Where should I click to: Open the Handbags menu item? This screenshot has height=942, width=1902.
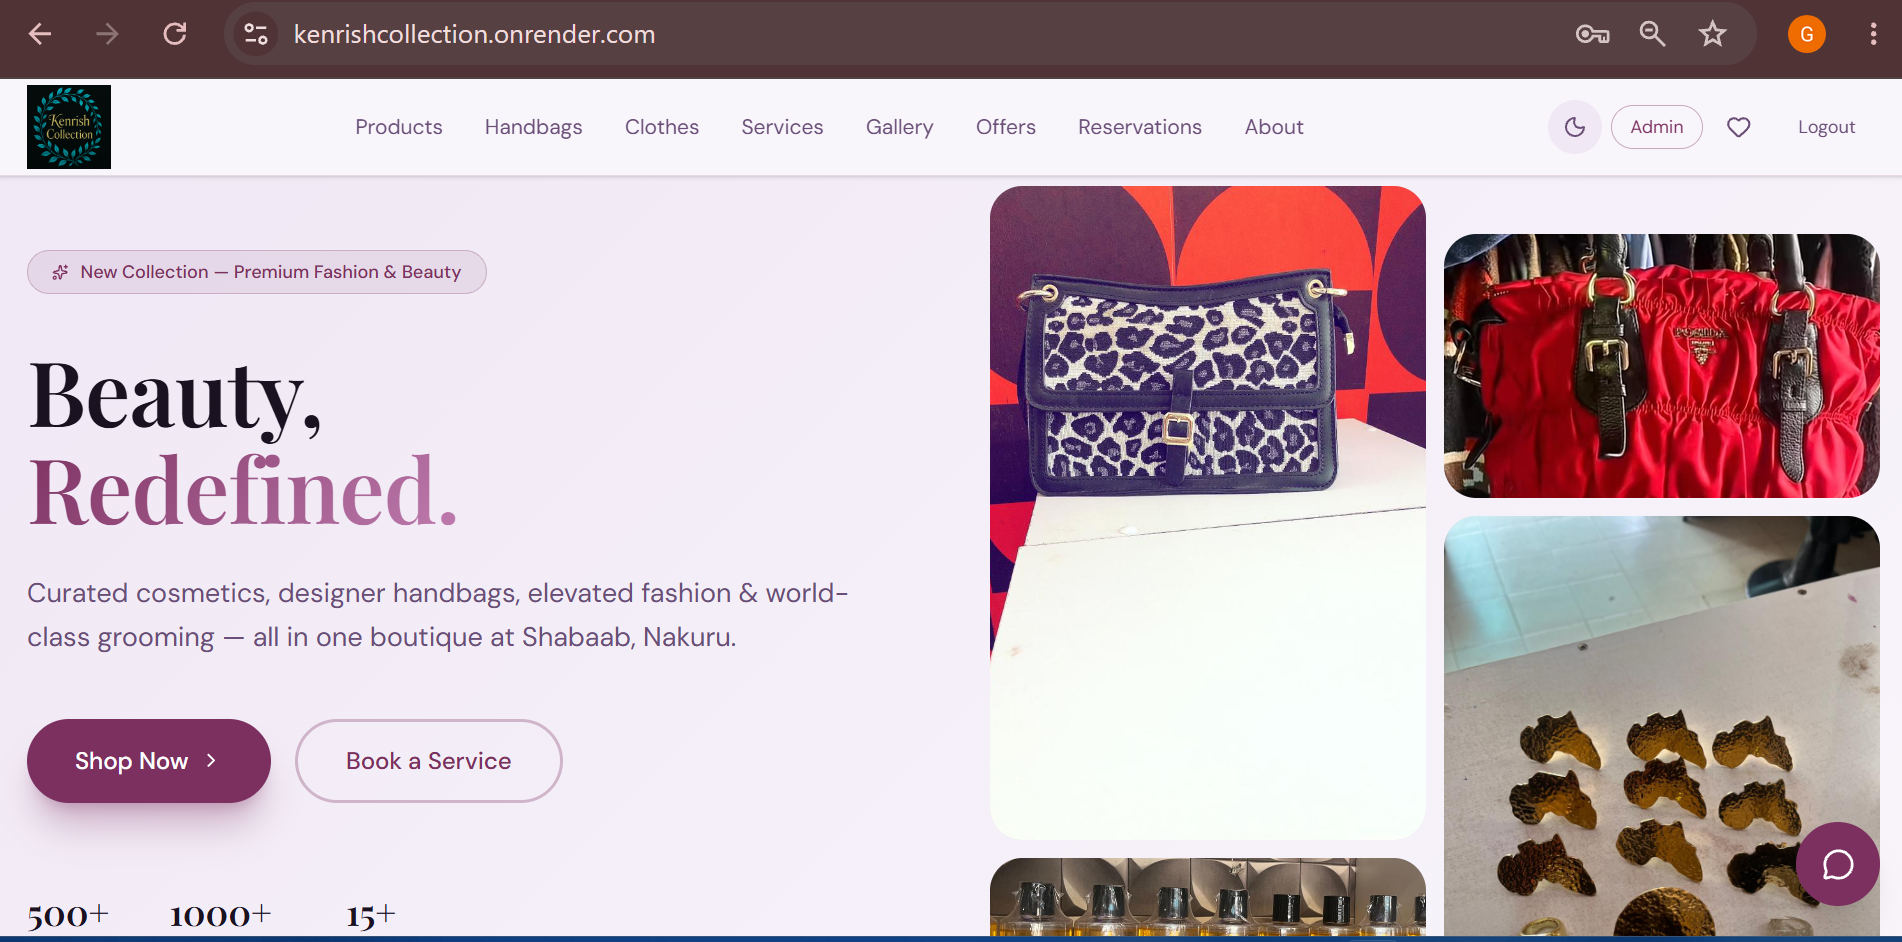(x=533, y=127)
